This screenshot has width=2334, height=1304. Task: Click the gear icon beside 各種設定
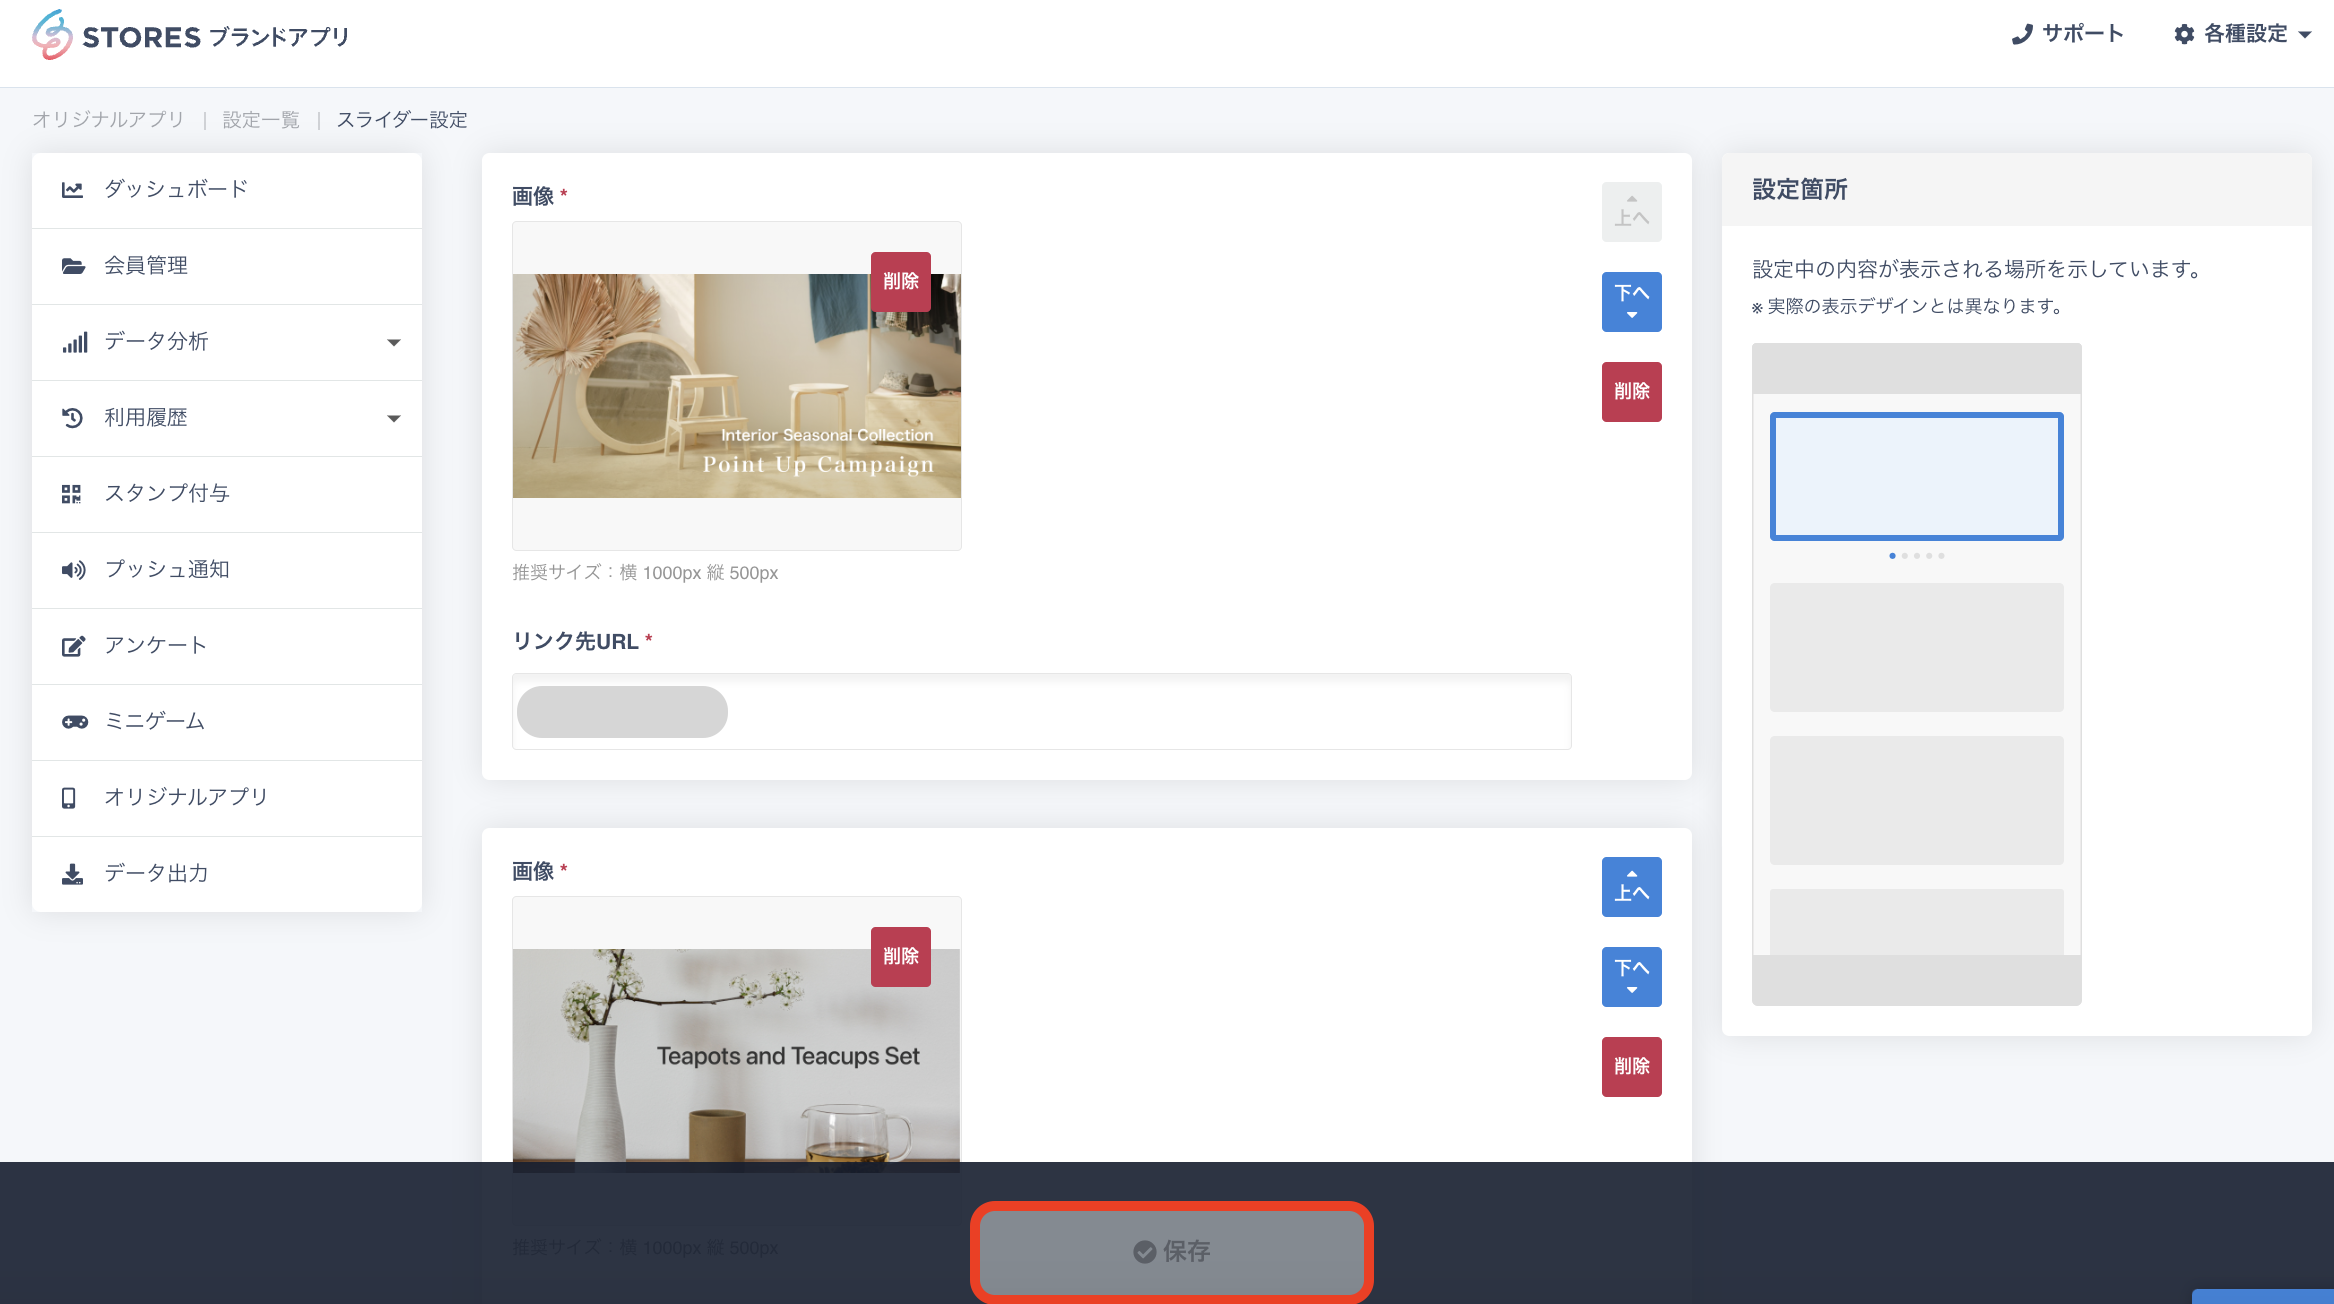click(2184, 34)
